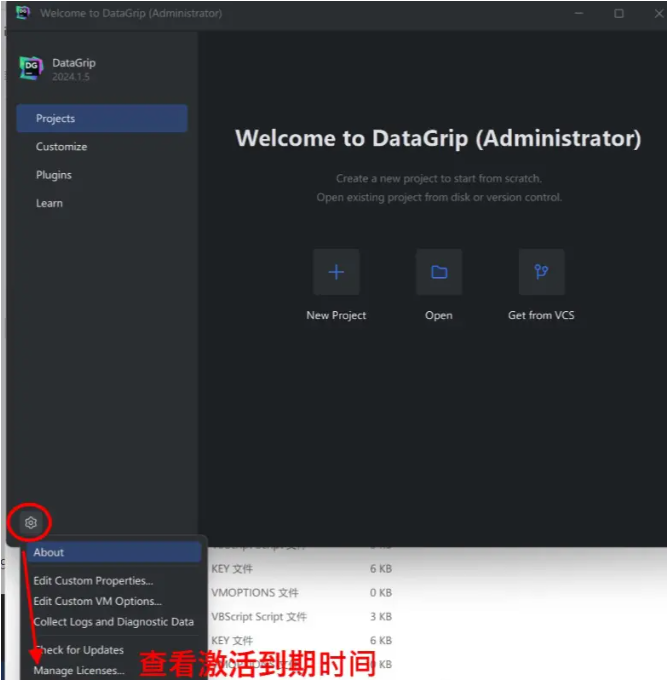Image resolution: width=667 pixels, height=680 pixels.
Task: Click the Get from VCS label
Action: click(541, 315)
